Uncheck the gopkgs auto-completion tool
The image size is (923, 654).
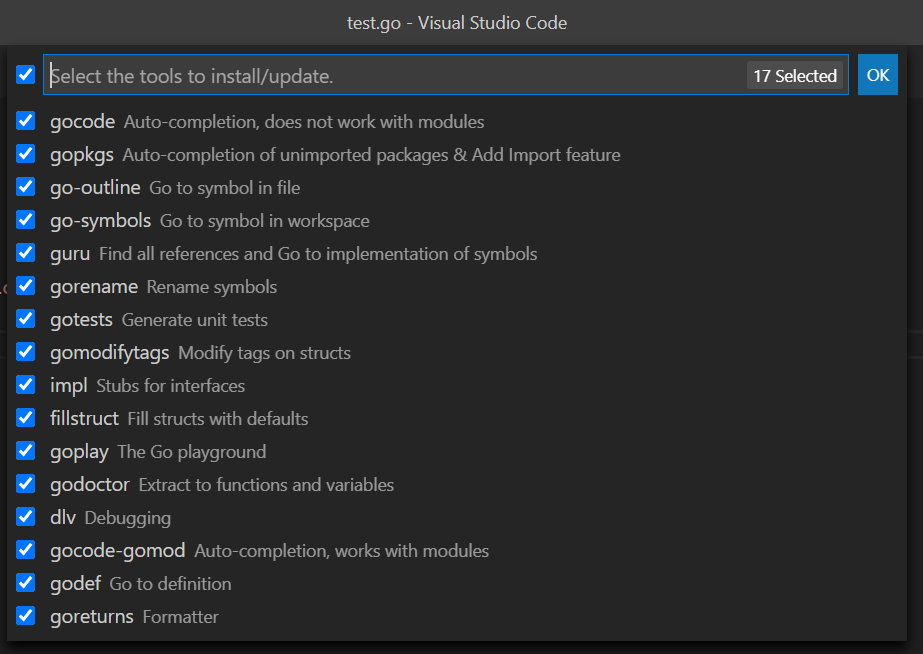25,154
